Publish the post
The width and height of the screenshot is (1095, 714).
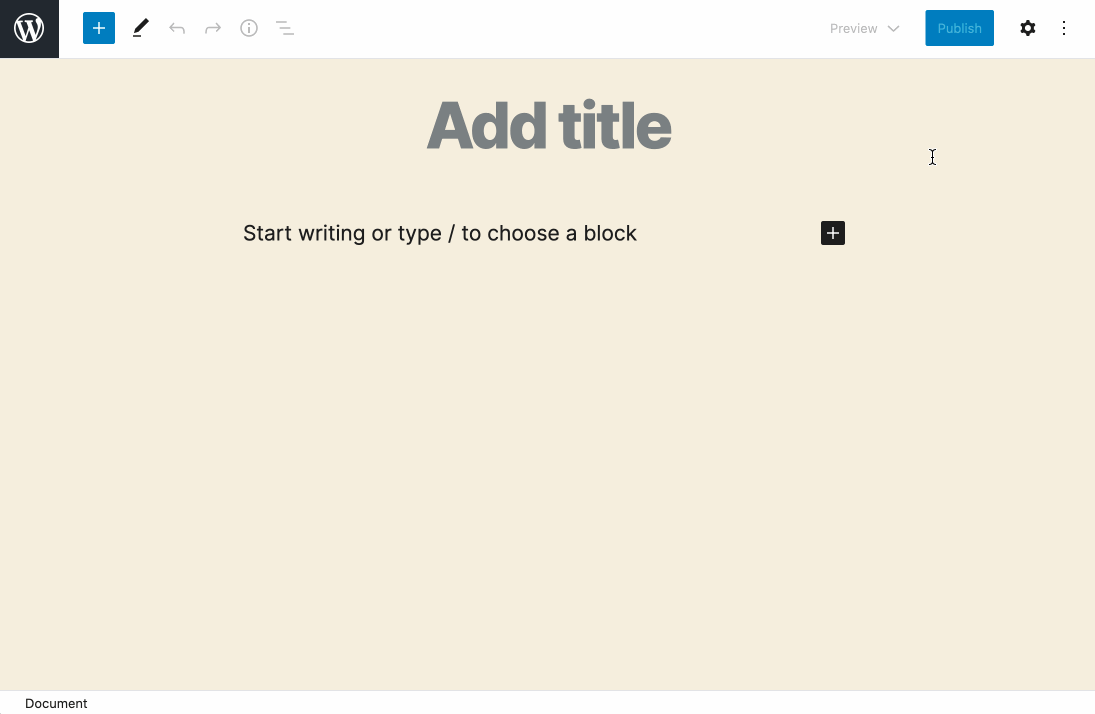pyautogui.click(x=959, y=28)
